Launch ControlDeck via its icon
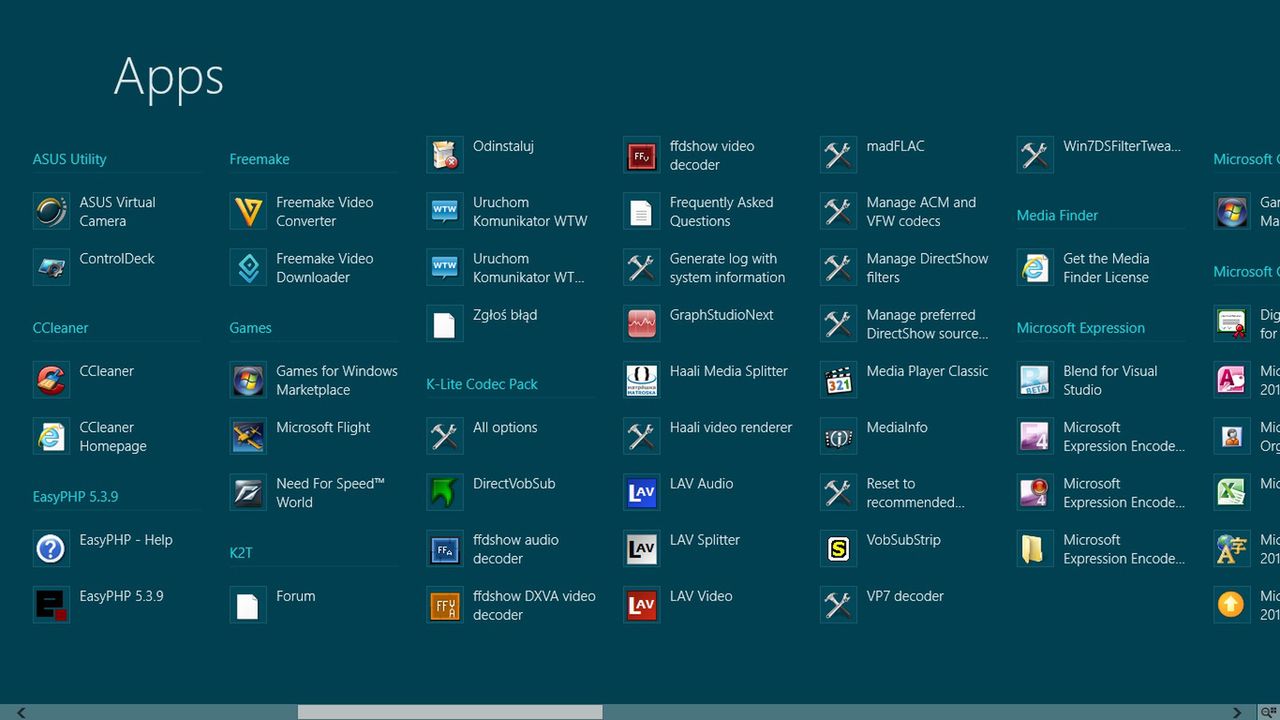This screenshot has width=1280, height=720. coord(51,267)
